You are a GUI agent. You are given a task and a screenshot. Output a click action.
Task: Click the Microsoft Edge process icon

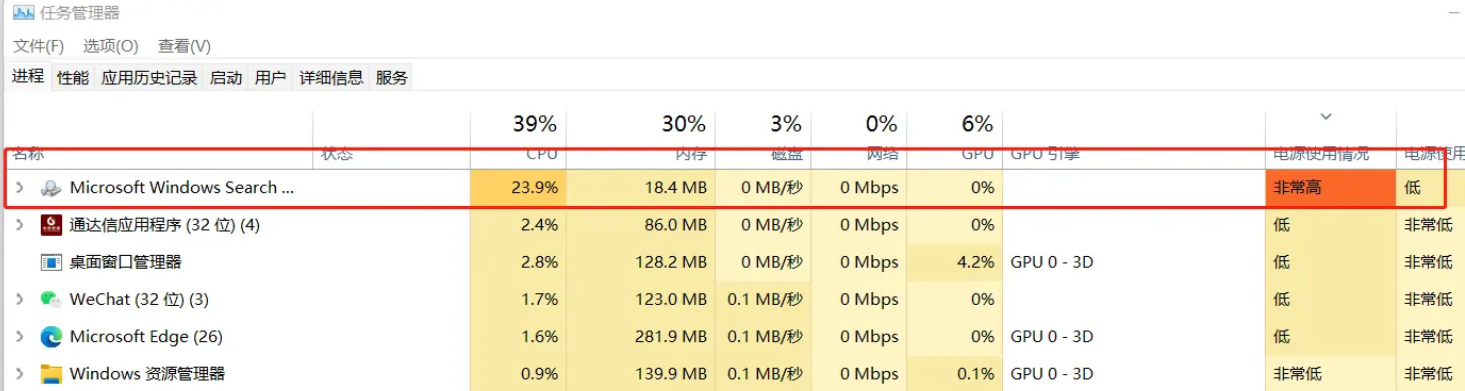[51, 337]
